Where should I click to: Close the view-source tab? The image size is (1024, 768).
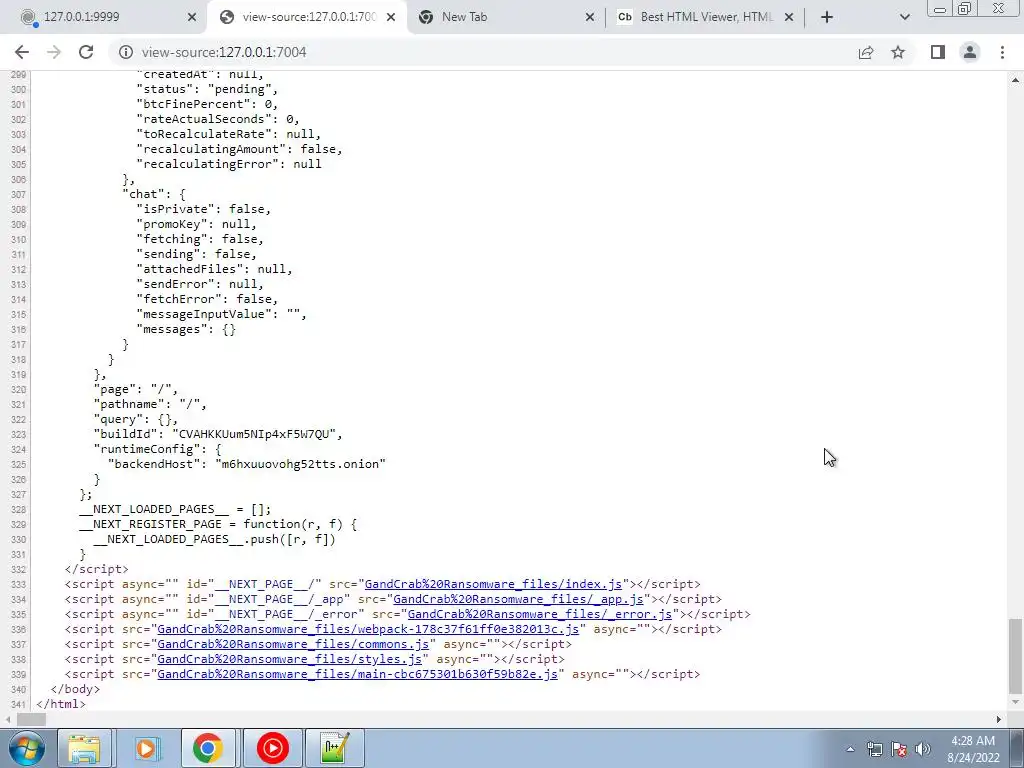pos(391,17)
